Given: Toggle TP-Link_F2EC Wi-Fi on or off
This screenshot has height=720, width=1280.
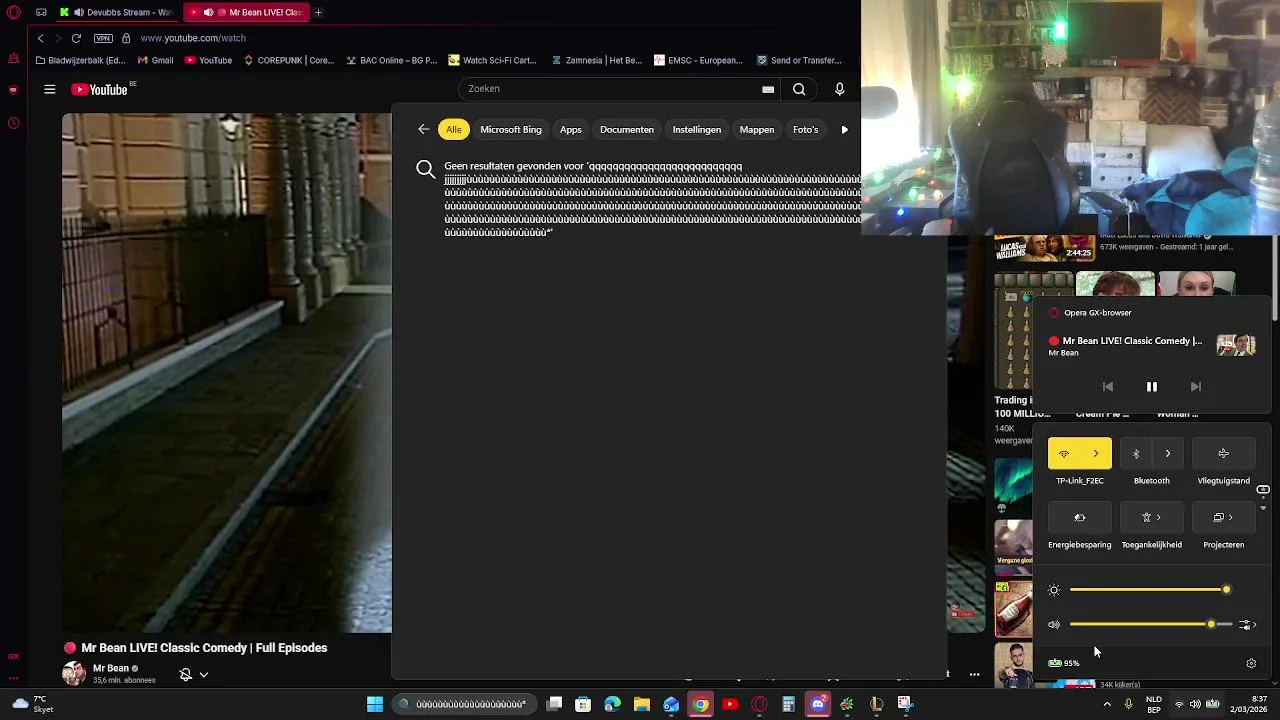Looking at the screenshot, I should pyautogui.click(x=1064, y=454).
